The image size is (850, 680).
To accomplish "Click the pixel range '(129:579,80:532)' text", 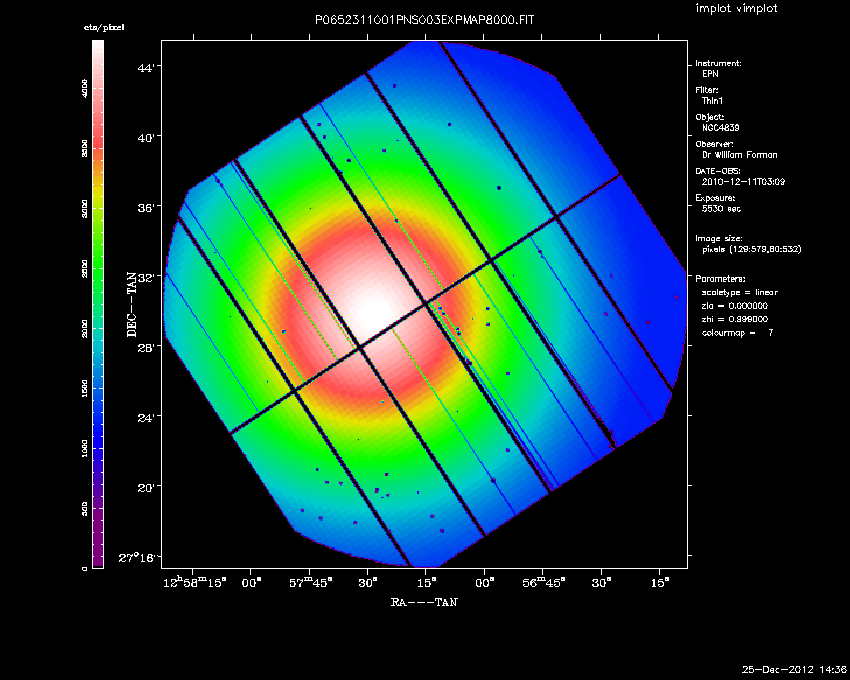I will pos(765,249).
